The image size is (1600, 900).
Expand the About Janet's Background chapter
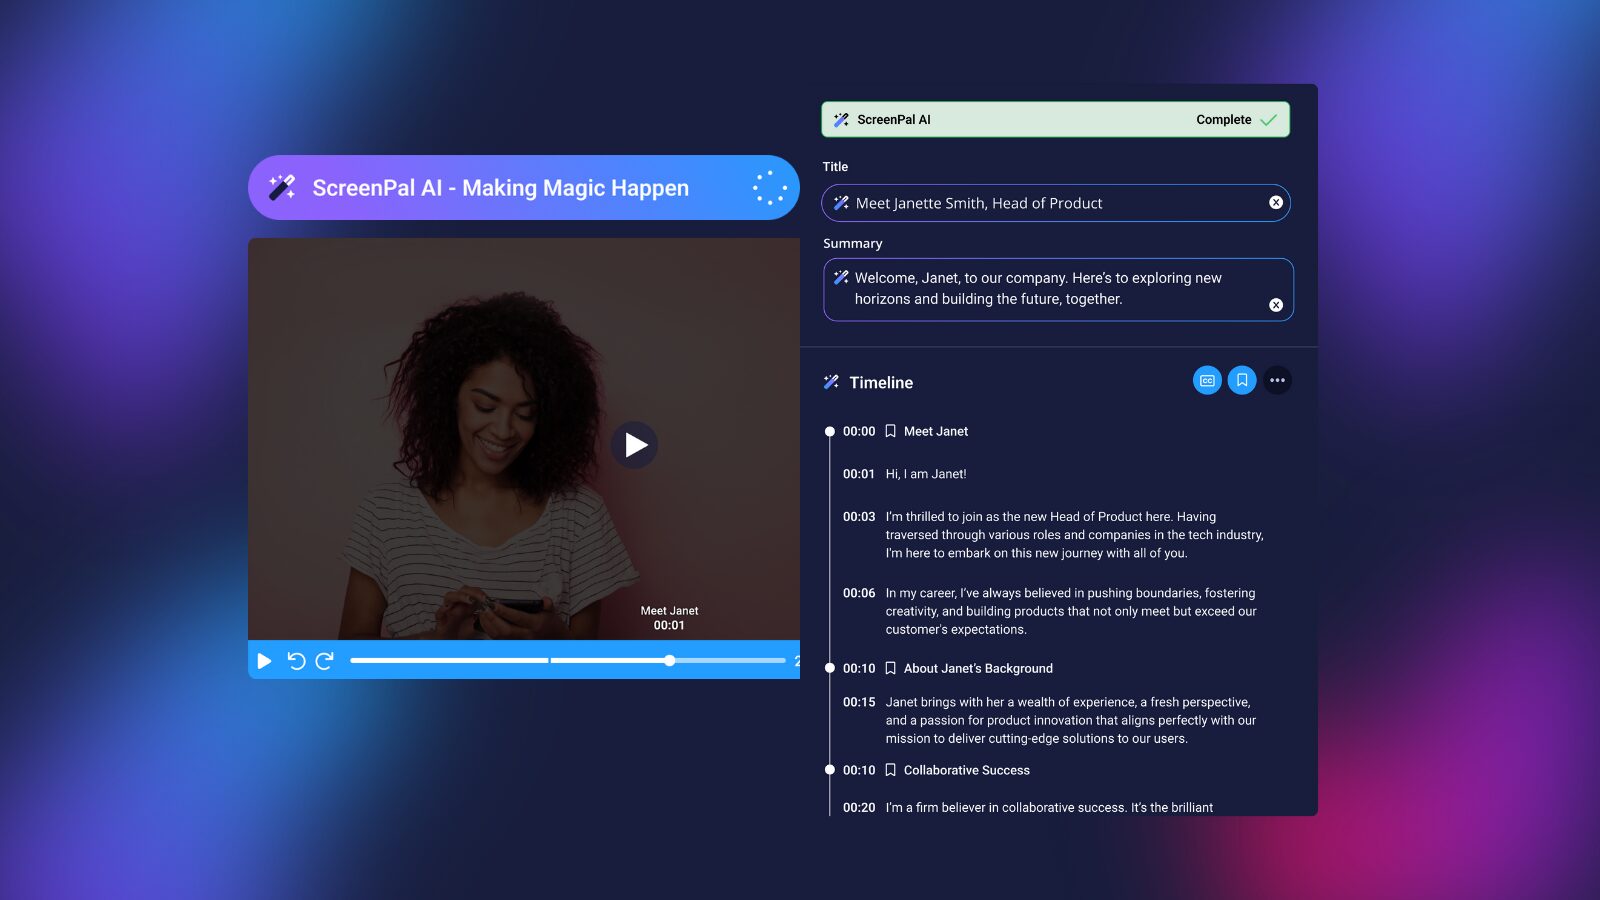click(978, 668)
